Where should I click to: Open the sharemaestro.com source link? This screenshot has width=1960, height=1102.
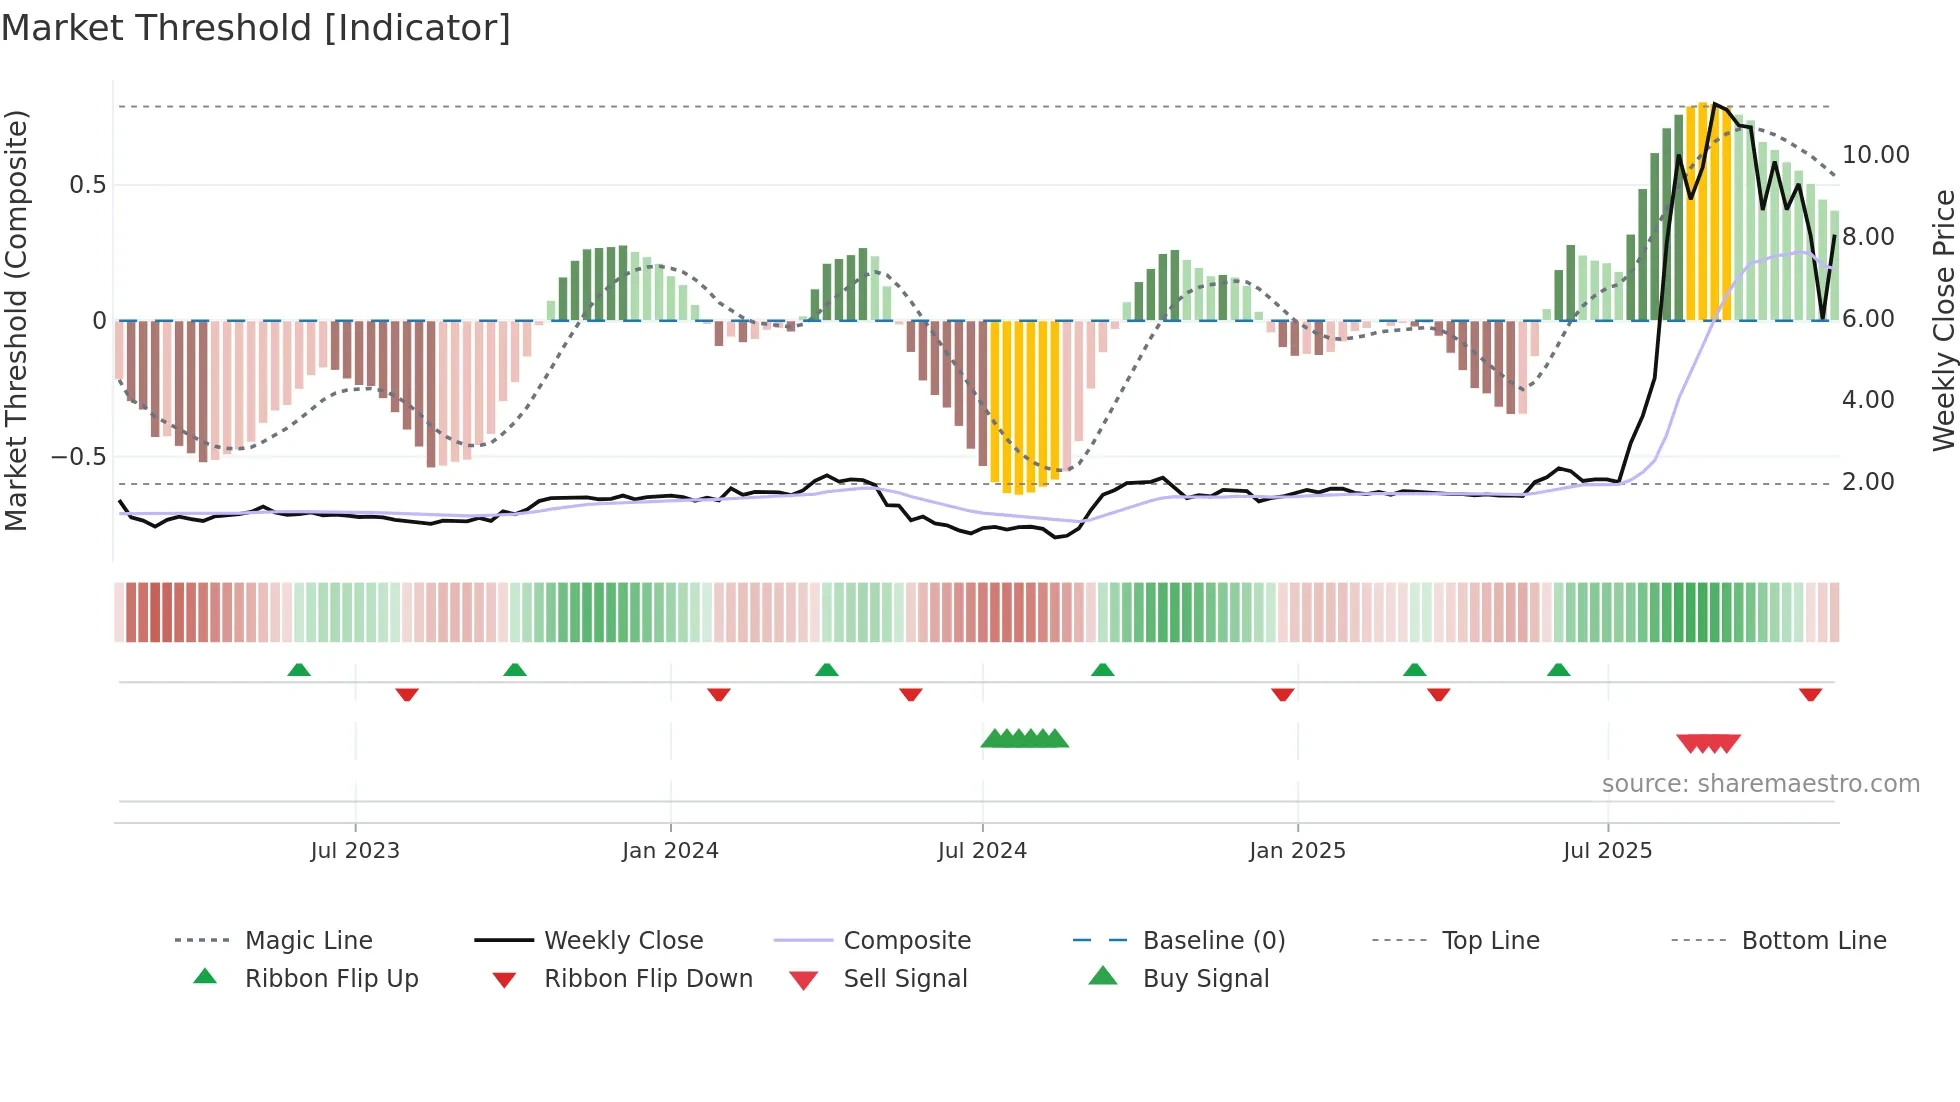click(x=1760, y=783)
